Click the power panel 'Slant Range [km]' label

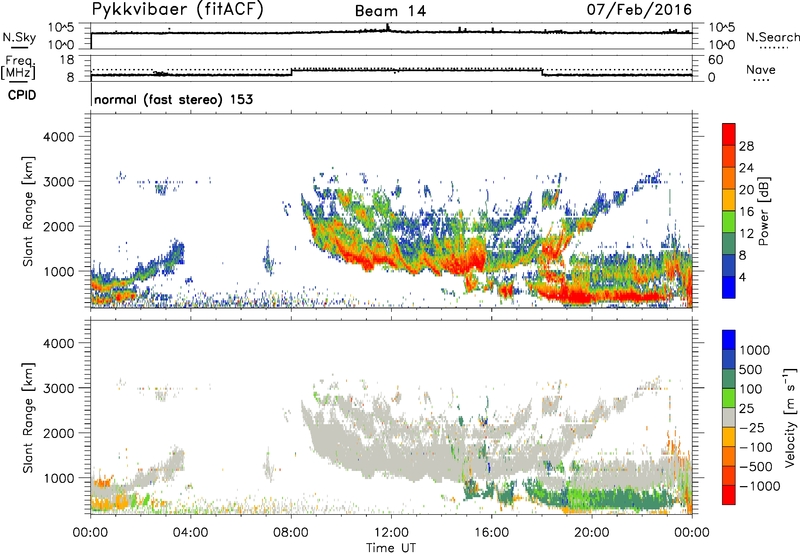coord(28,211)
